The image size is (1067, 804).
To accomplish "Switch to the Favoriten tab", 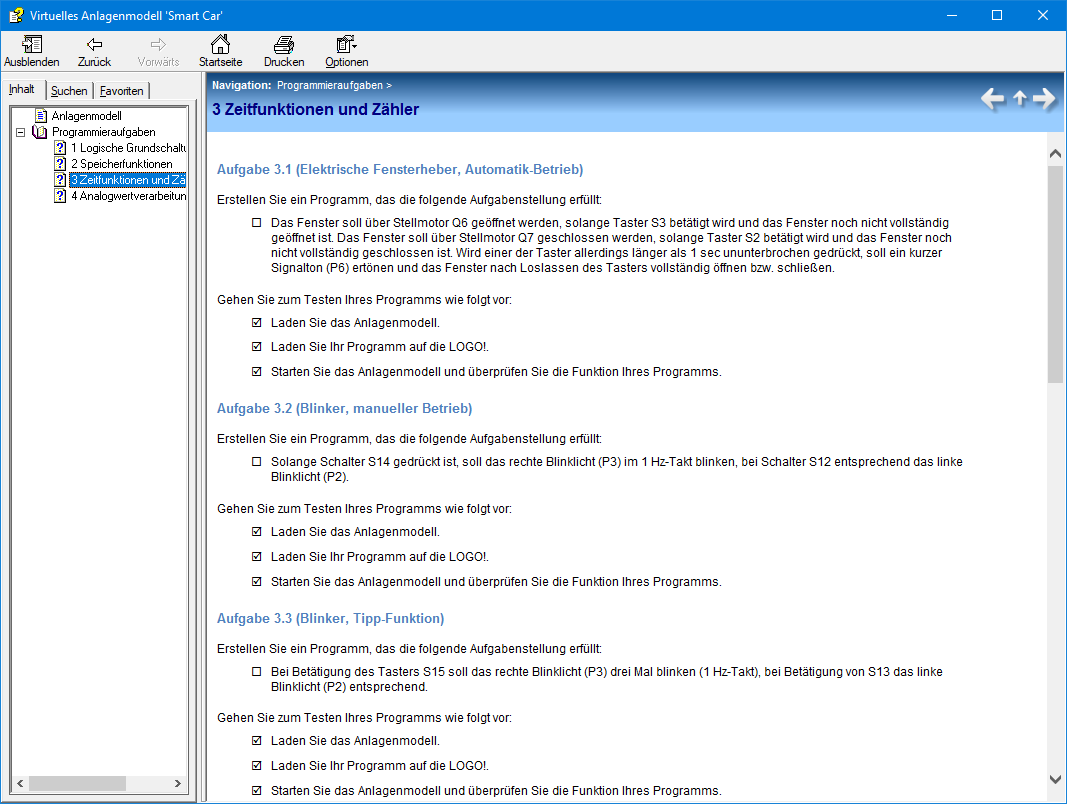I will click(x=122, y=90).
